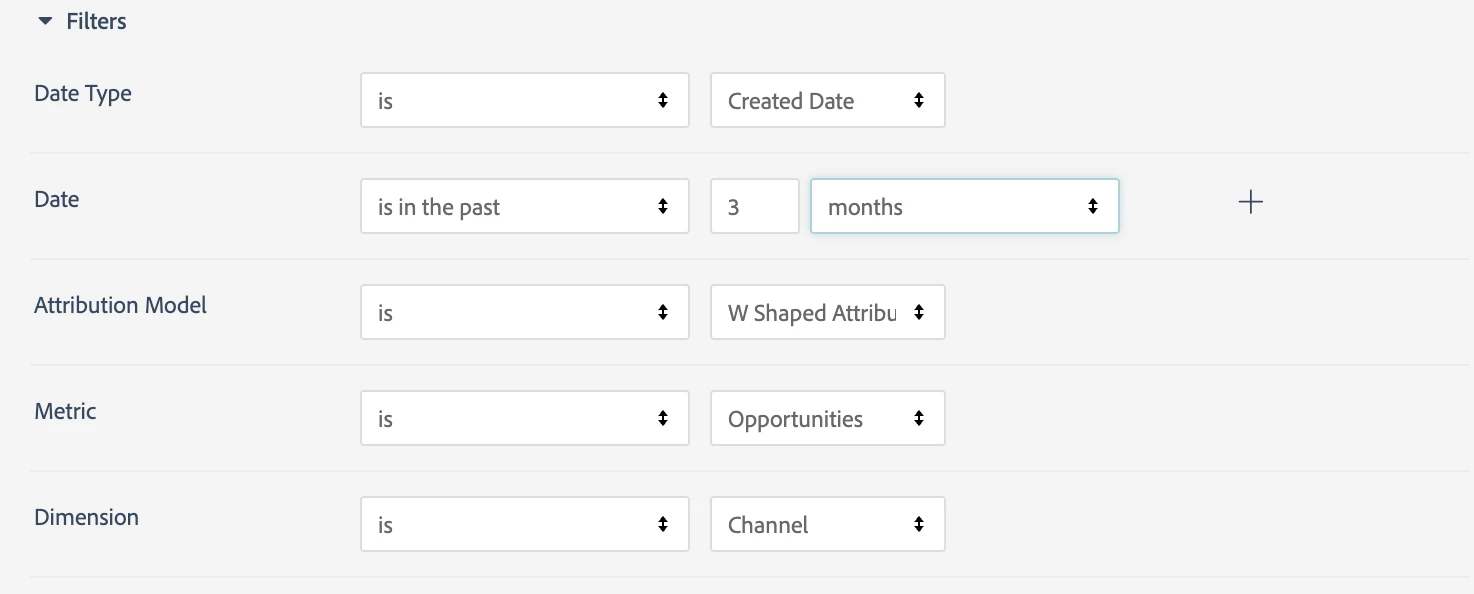Click the arrows on the months dropdown
1474x594 pixels.
click(1093, 206)
